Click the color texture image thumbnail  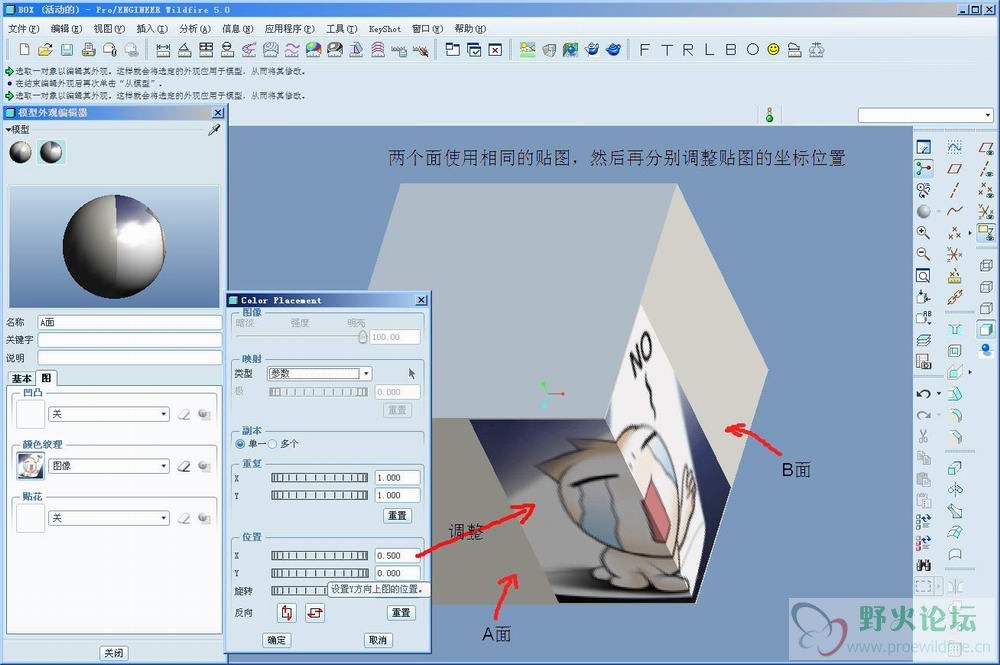(31, 466)
